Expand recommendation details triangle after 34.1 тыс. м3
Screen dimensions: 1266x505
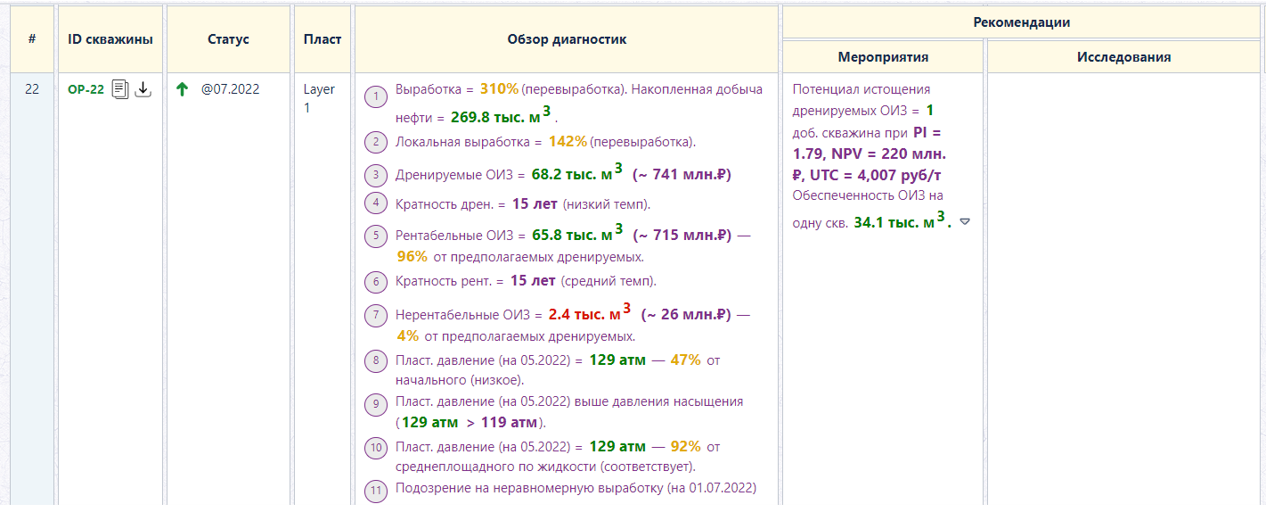coord(964,222)
